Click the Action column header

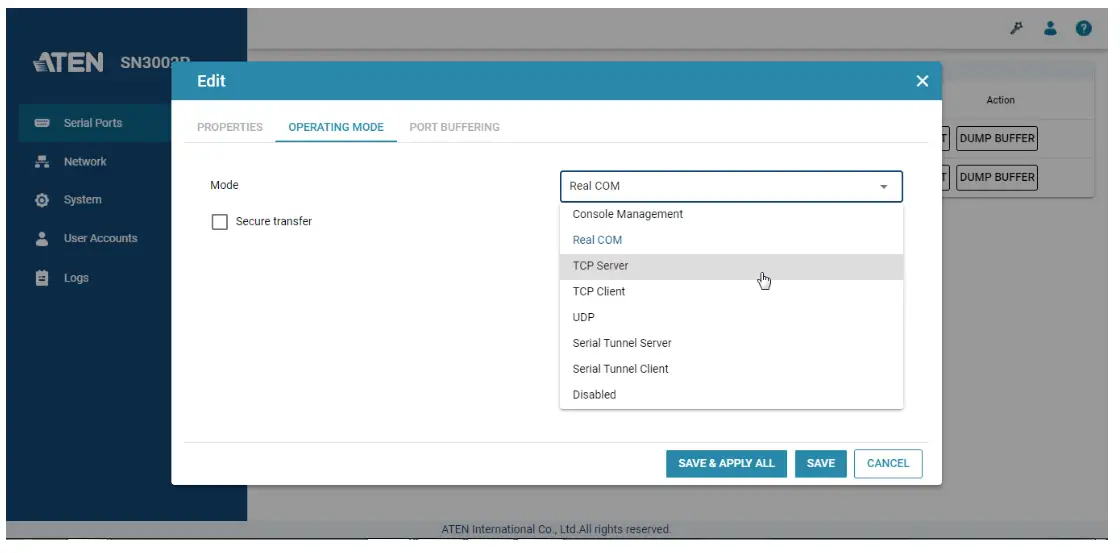click(x=1000, y=101)
